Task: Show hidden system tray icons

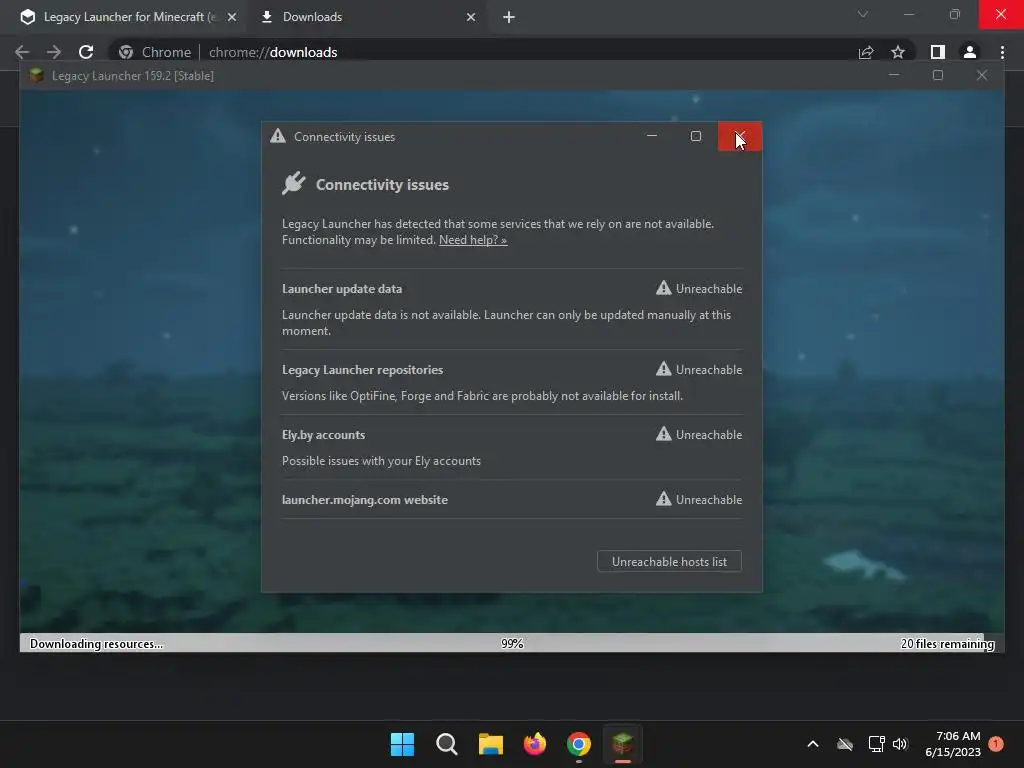Action: (813, 744)
